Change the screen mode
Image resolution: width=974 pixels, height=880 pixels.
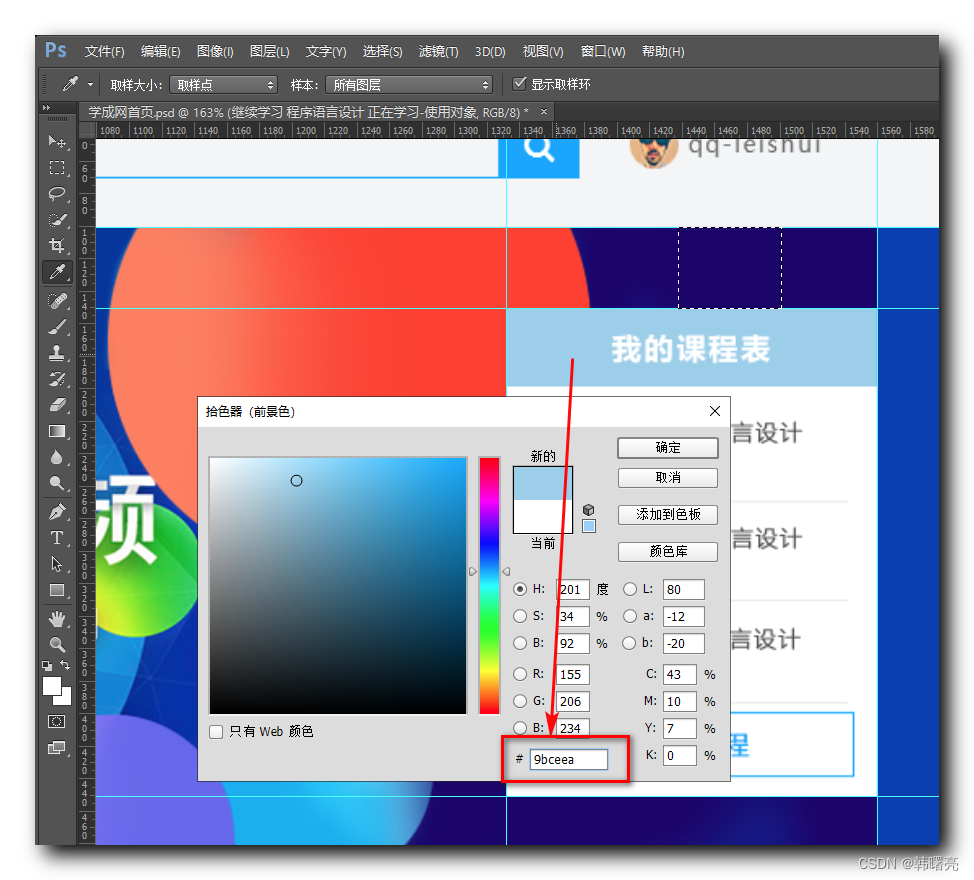point(57,748)
